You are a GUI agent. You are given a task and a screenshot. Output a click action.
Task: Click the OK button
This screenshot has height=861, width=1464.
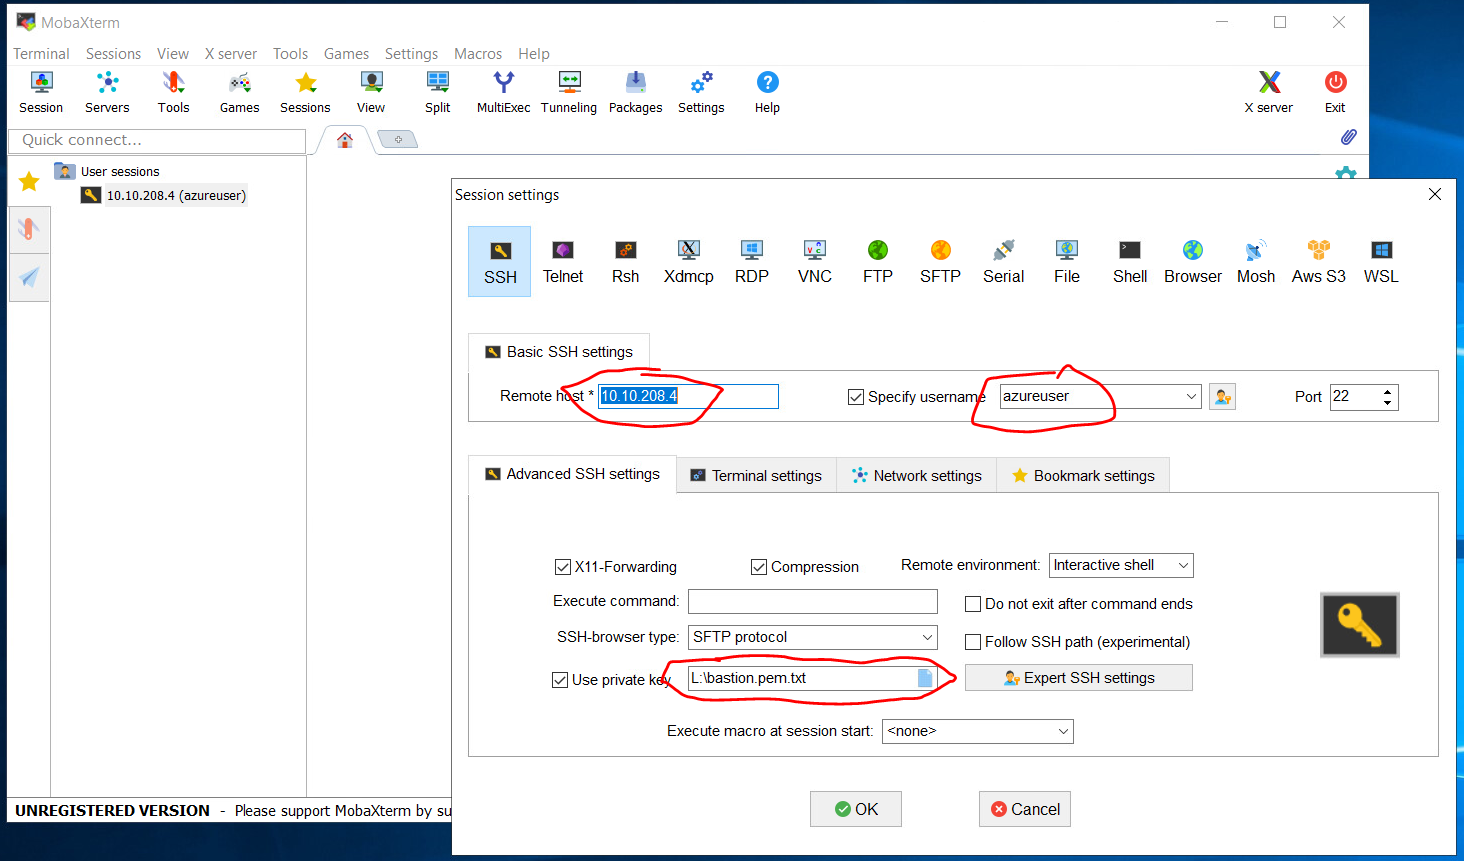(x=856, y=809)
